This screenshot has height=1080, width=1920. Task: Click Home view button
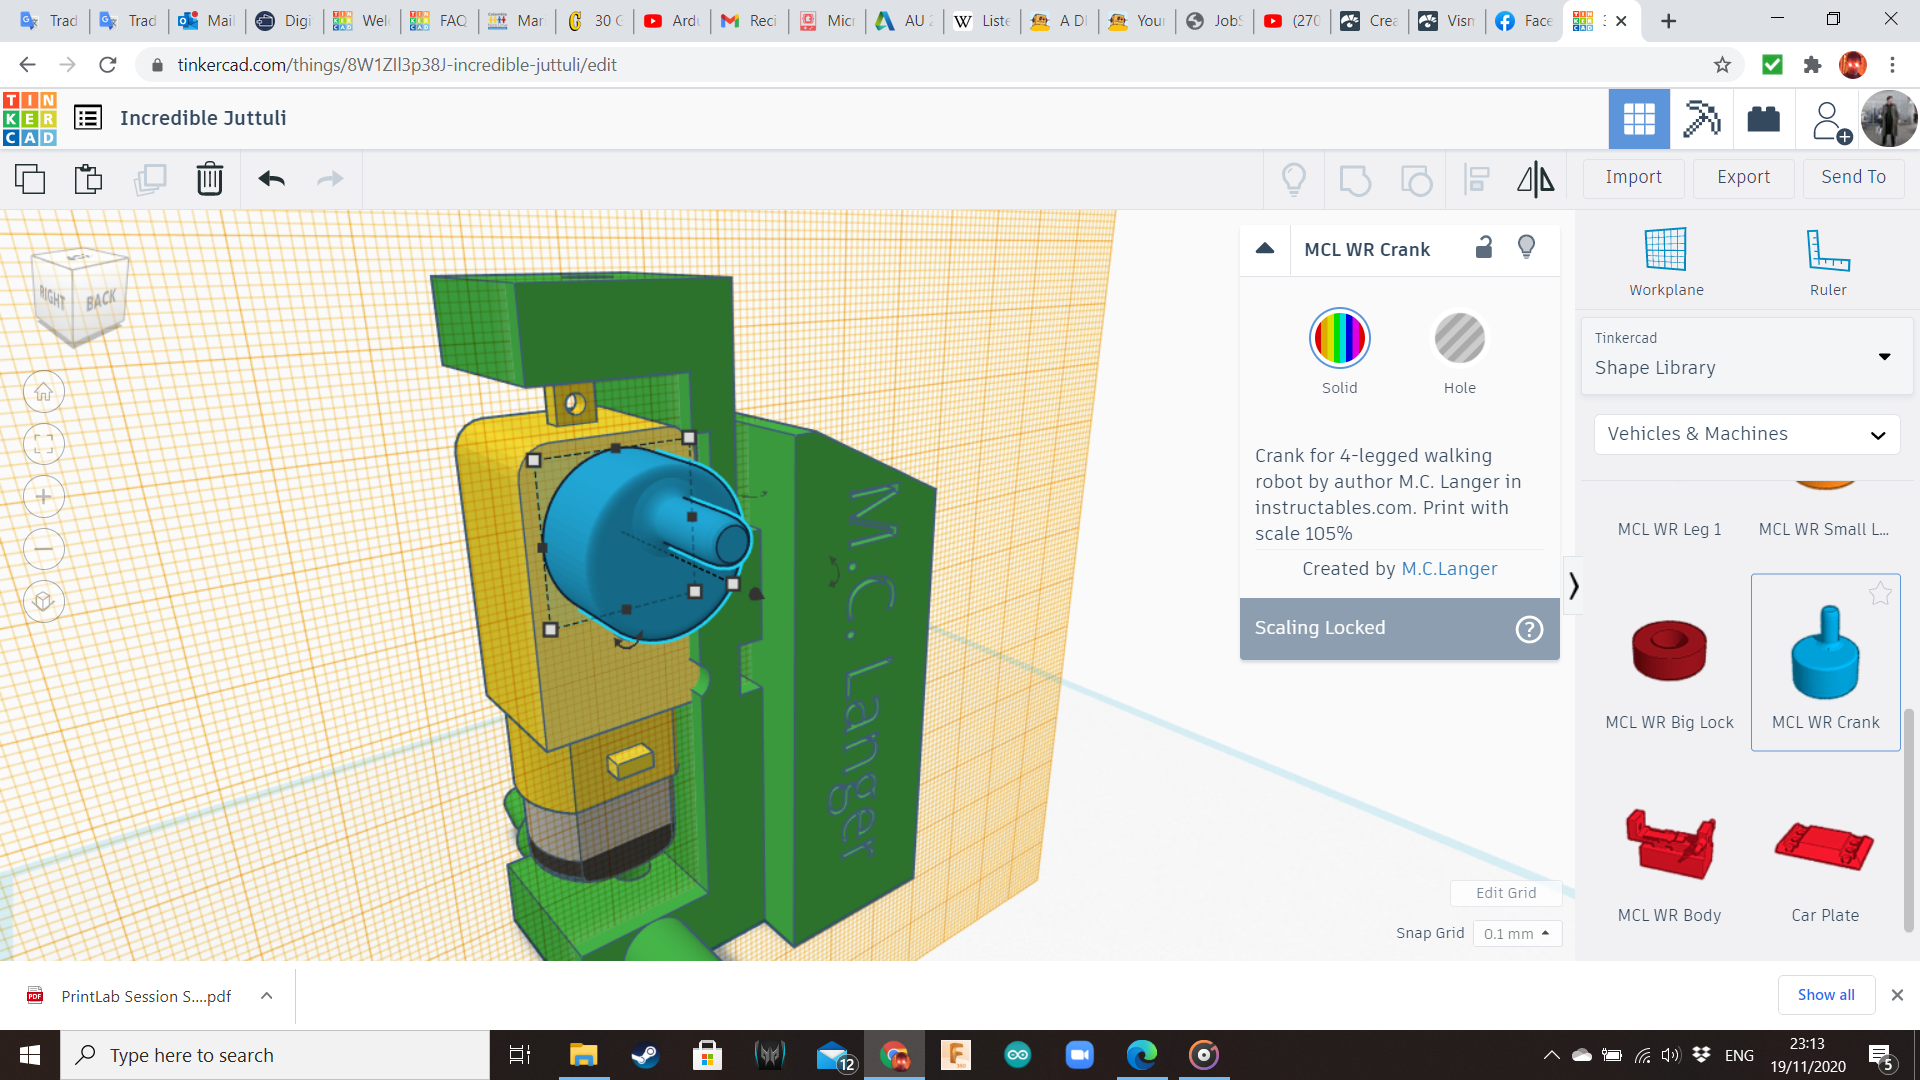[44, 392]
